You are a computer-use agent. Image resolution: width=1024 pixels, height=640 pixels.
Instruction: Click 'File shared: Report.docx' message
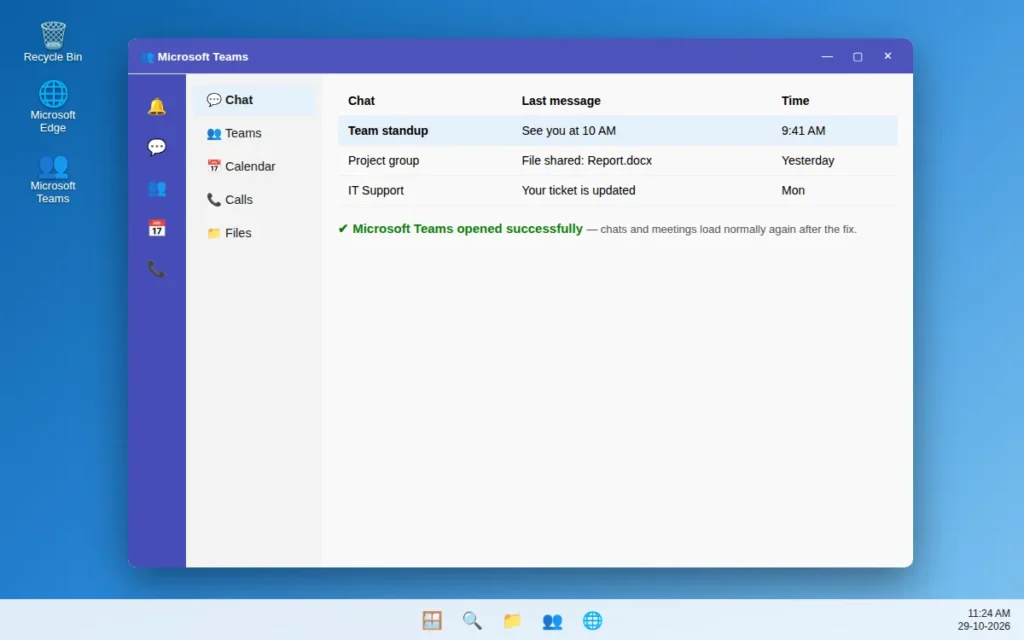[586, 161]
